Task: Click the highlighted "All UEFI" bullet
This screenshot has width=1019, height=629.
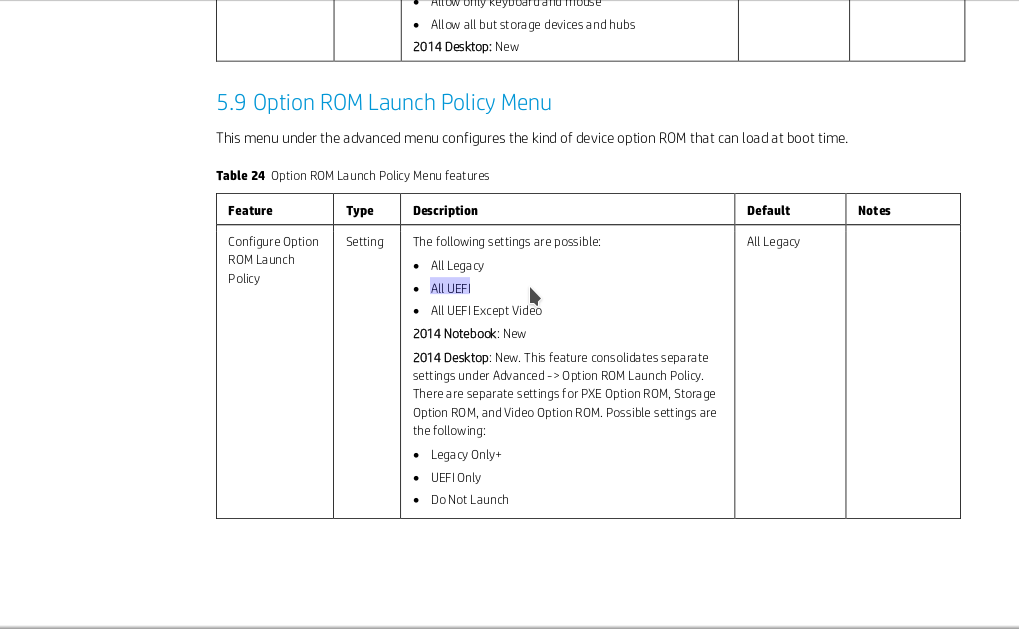Action: 450,289
